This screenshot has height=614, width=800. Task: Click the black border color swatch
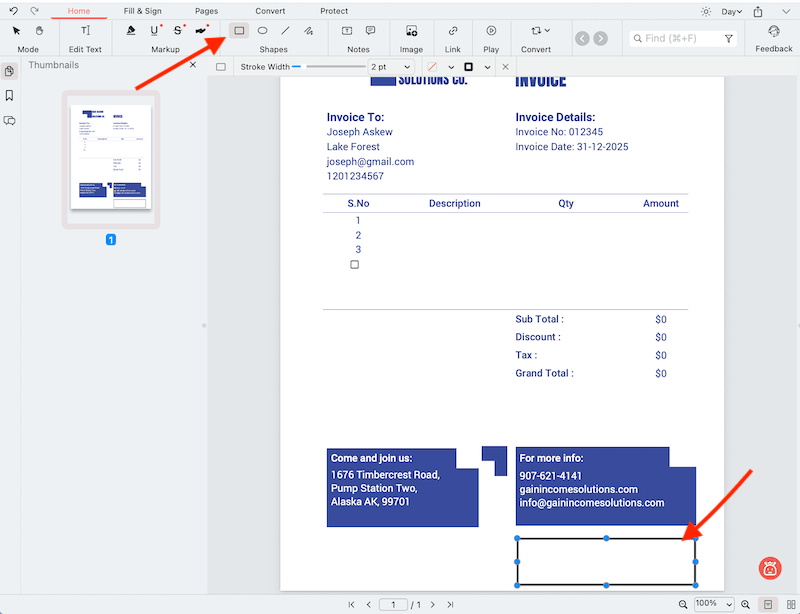click(x=468, y=67)
